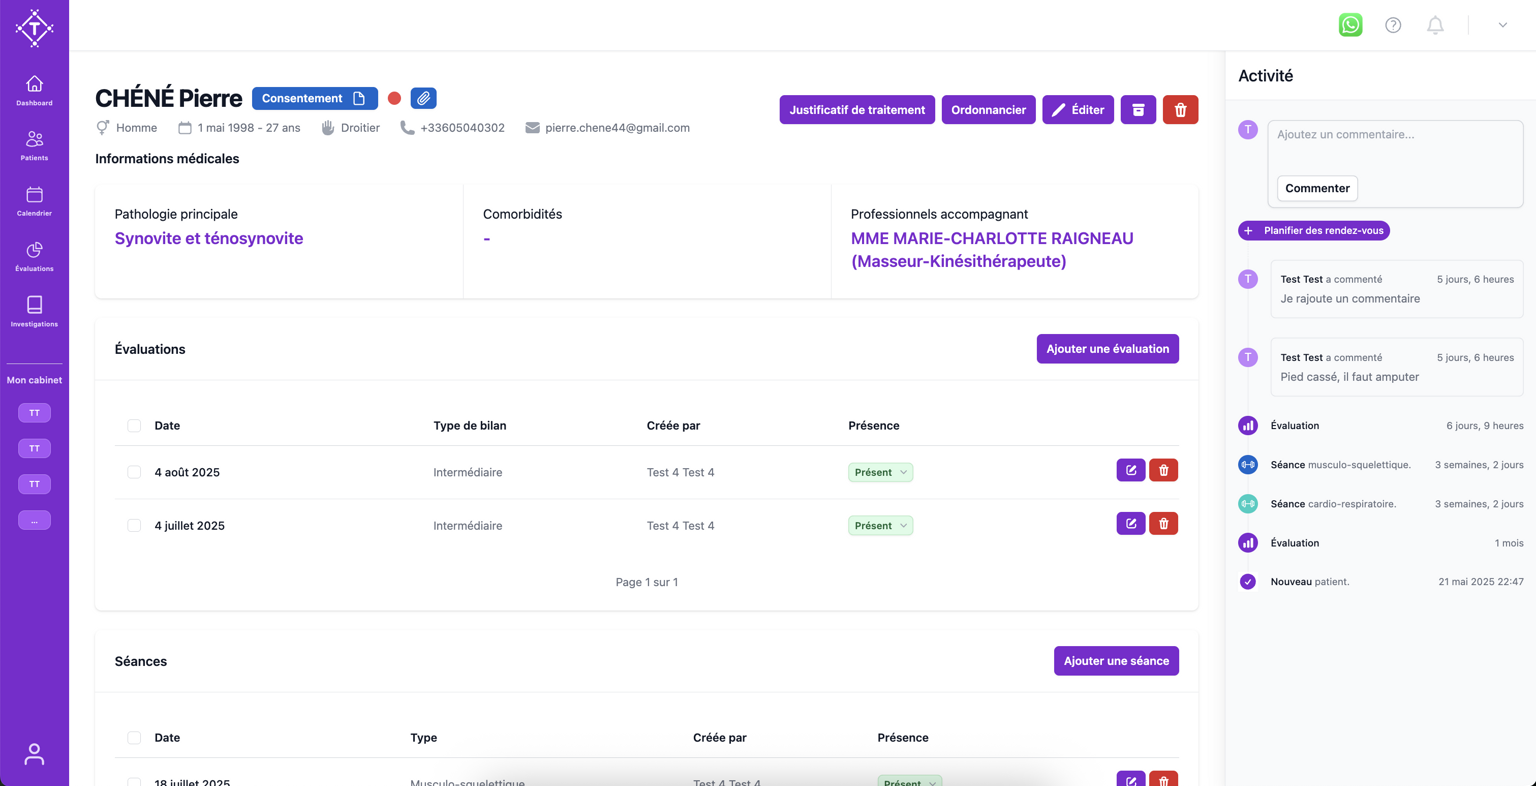Click Ajouter une évaluation

pos(1108,349)
